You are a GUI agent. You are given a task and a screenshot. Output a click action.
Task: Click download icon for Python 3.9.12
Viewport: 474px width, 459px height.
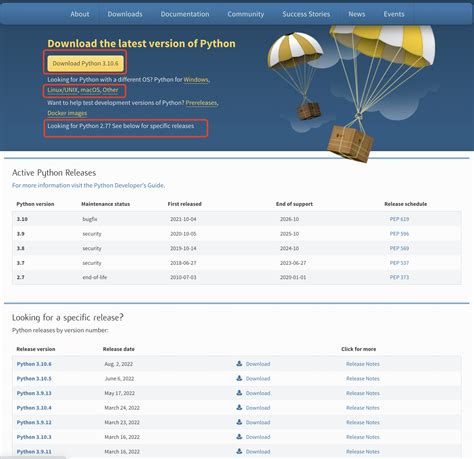pyautogui.click(x=239, y=422)
